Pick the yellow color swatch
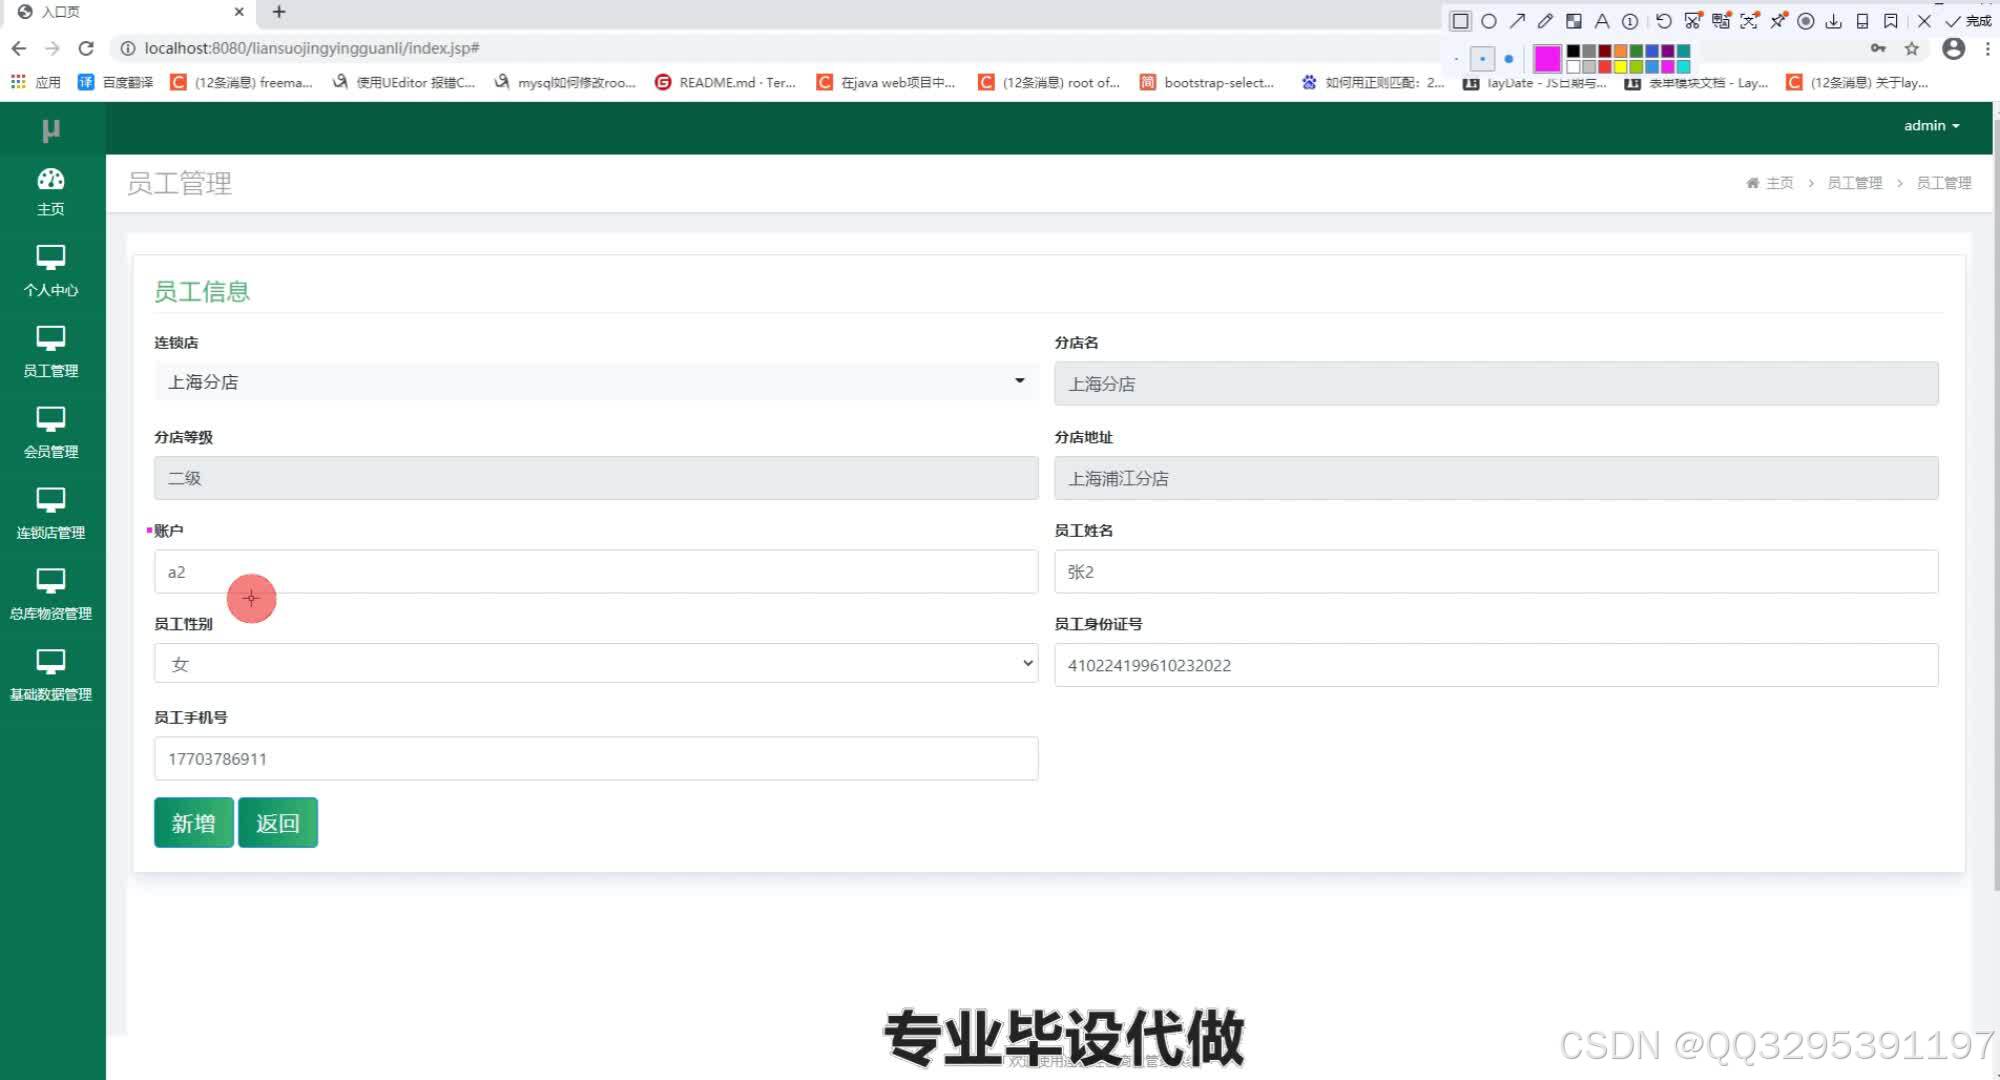Image resolution: width=2000 pixels, height=1080 pixels. [x=1620, y=67]
